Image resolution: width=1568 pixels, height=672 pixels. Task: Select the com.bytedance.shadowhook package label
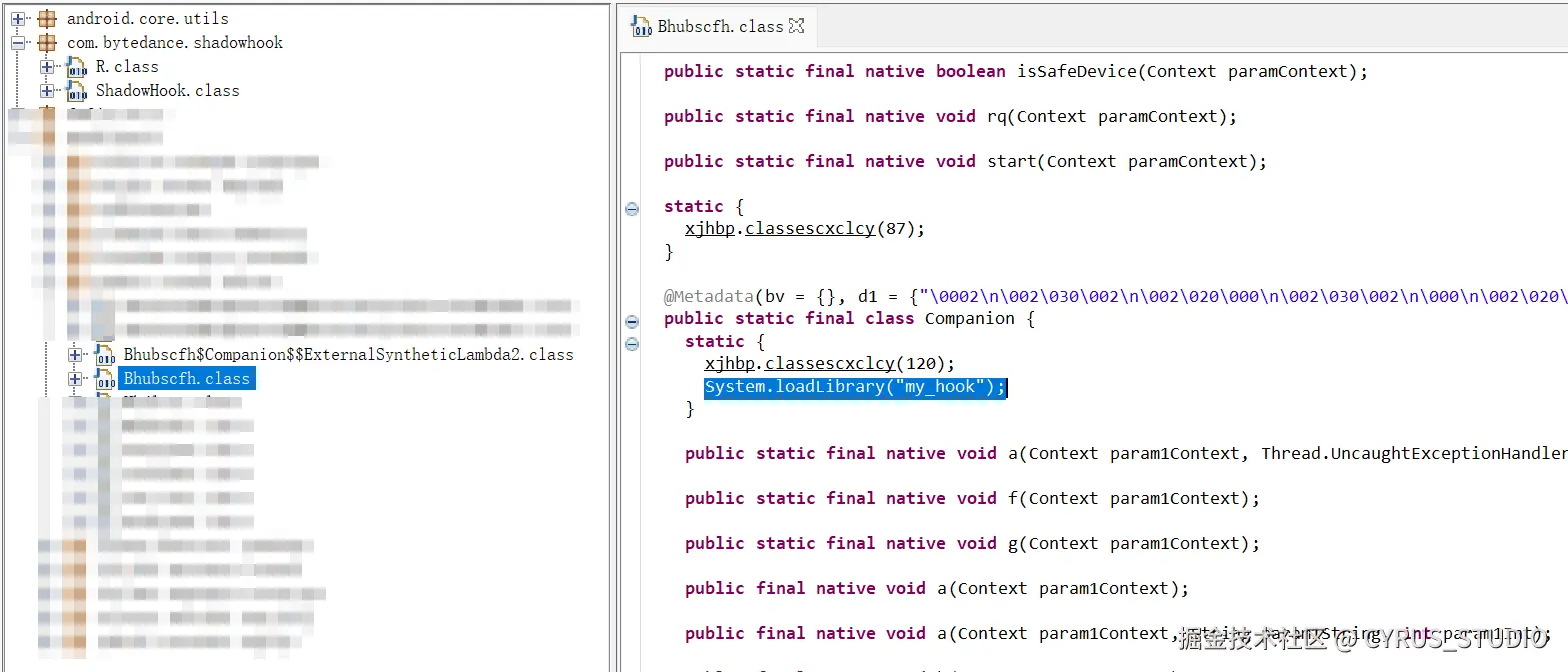pos(175,42)
